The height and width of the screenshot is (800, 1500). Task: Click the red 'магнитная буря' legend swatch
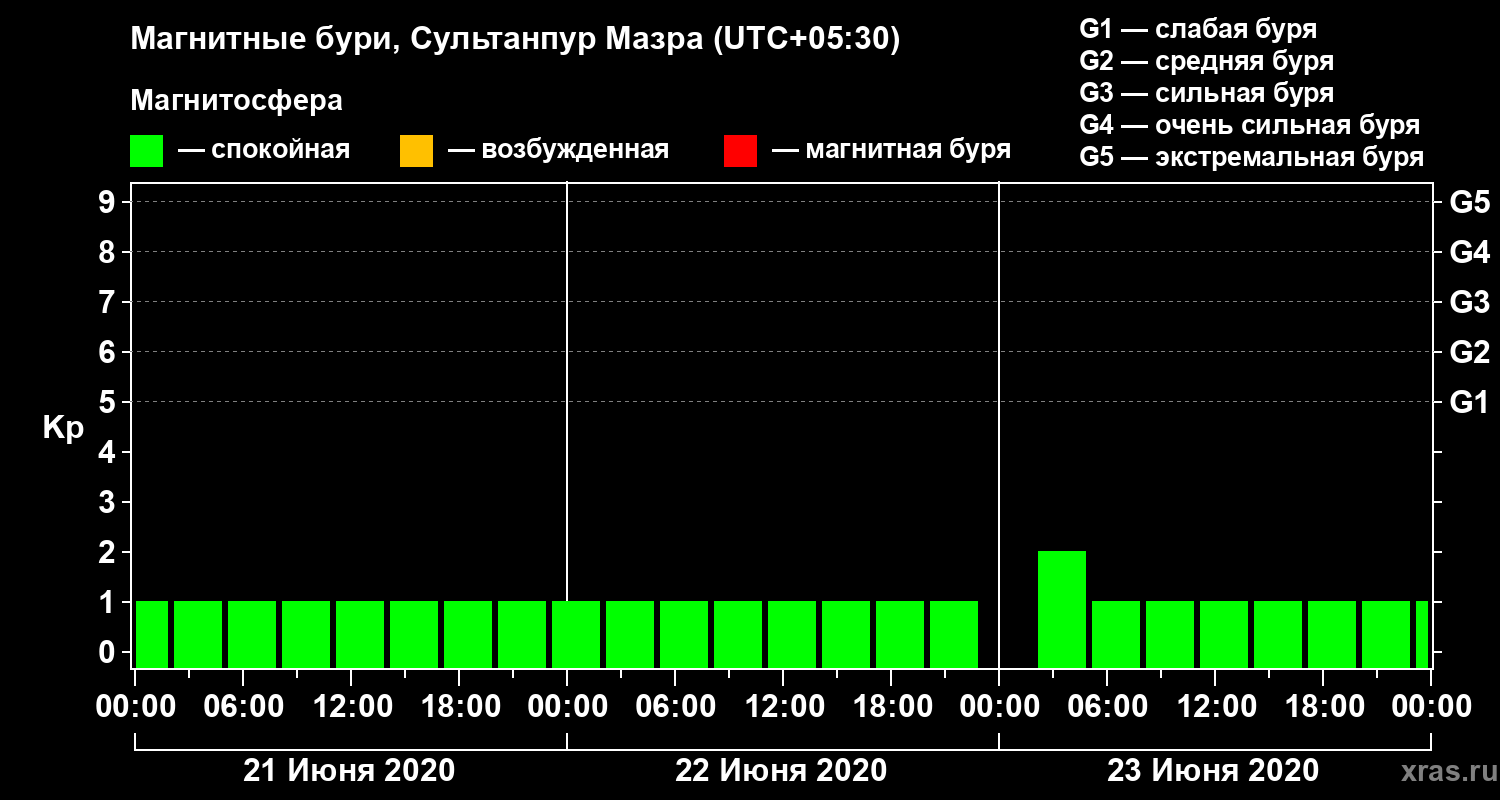coord(740,151)
